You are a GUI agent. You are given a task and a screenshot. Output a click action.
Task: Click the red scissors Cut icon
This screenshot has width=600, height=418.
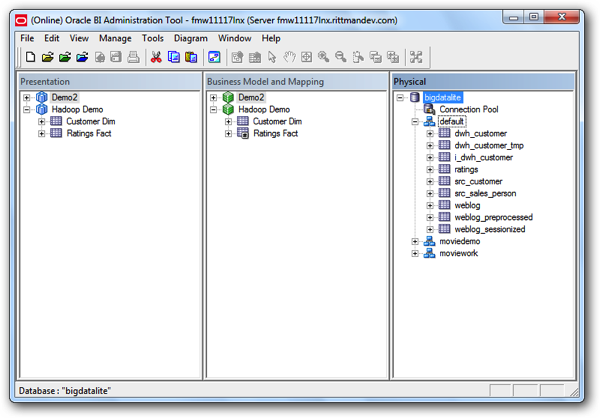pos(156,57)
